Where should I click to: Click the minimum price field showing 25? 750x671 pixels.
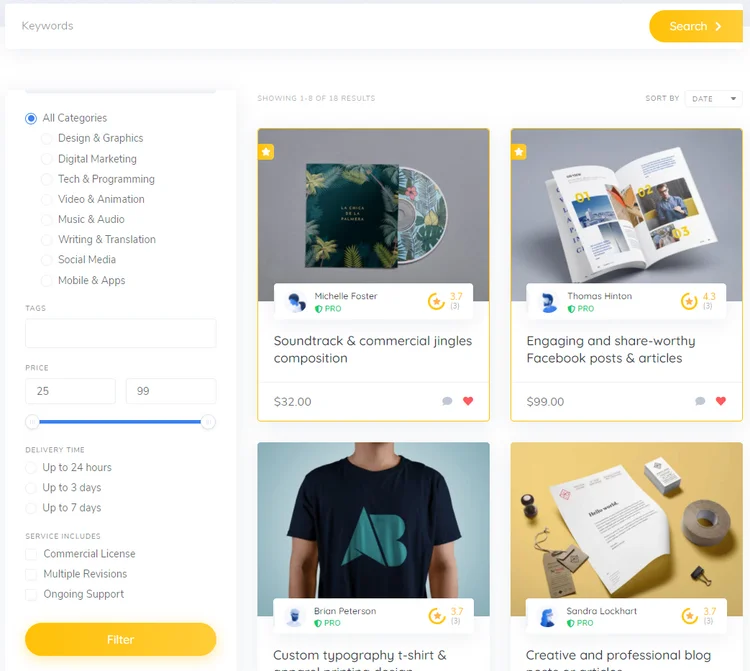[x=70, y=391]
